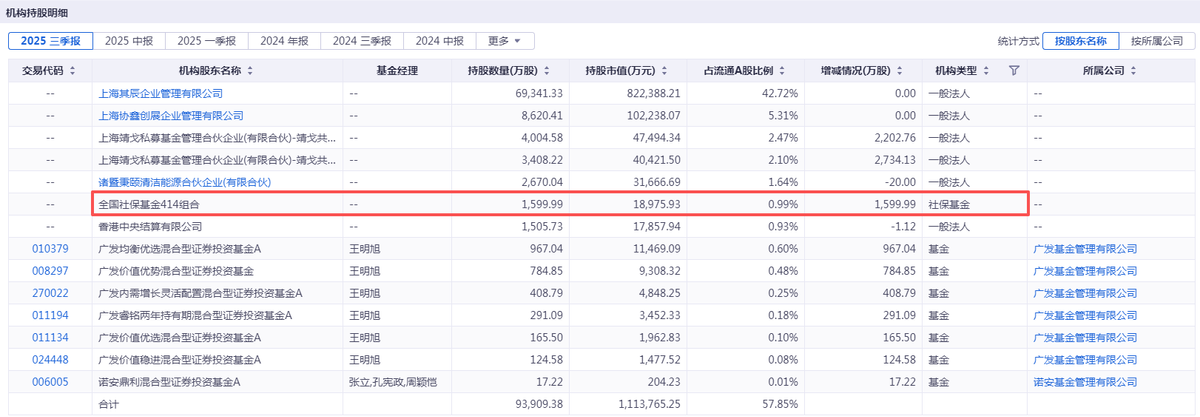Sort by 增减情况(万股) column arrows
Viewport: 1200px width, 417px height.
pyautogui.click(x=897, y=71)
